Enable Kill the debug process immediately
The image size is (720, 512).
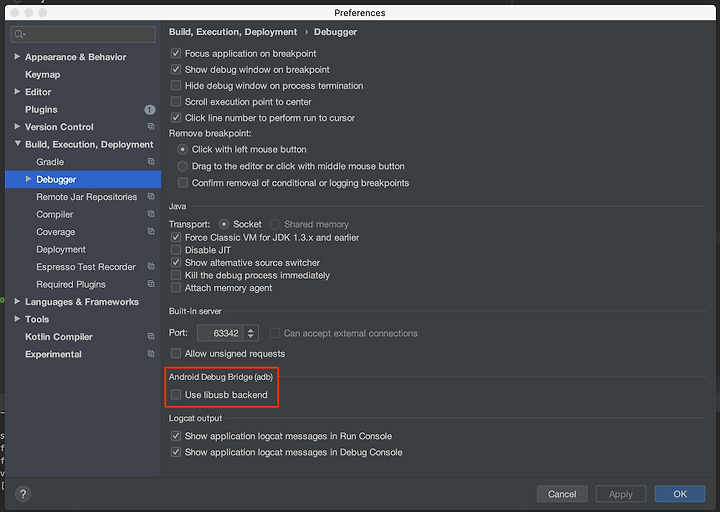click(x=176, y=275)
